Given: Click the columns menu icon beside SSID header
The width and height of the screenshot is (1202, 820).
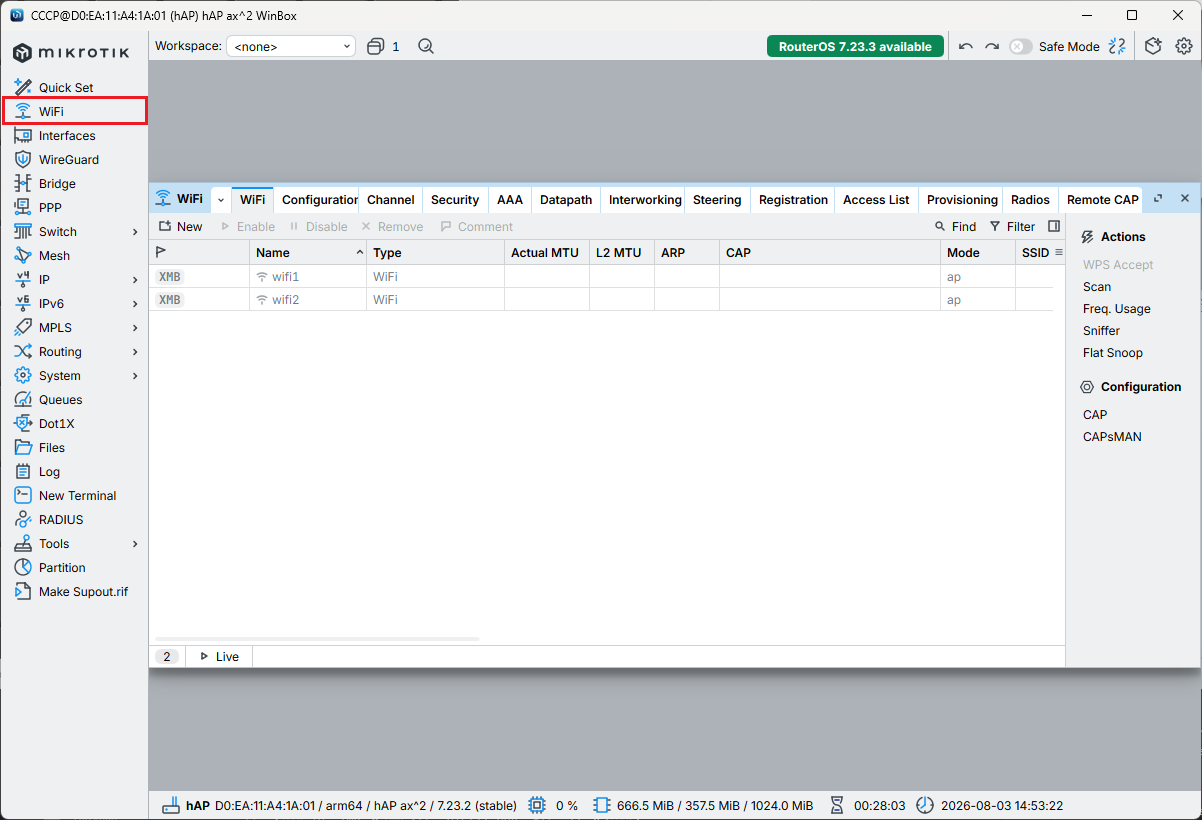Looking at the screenshot, I should [1059, 252].
